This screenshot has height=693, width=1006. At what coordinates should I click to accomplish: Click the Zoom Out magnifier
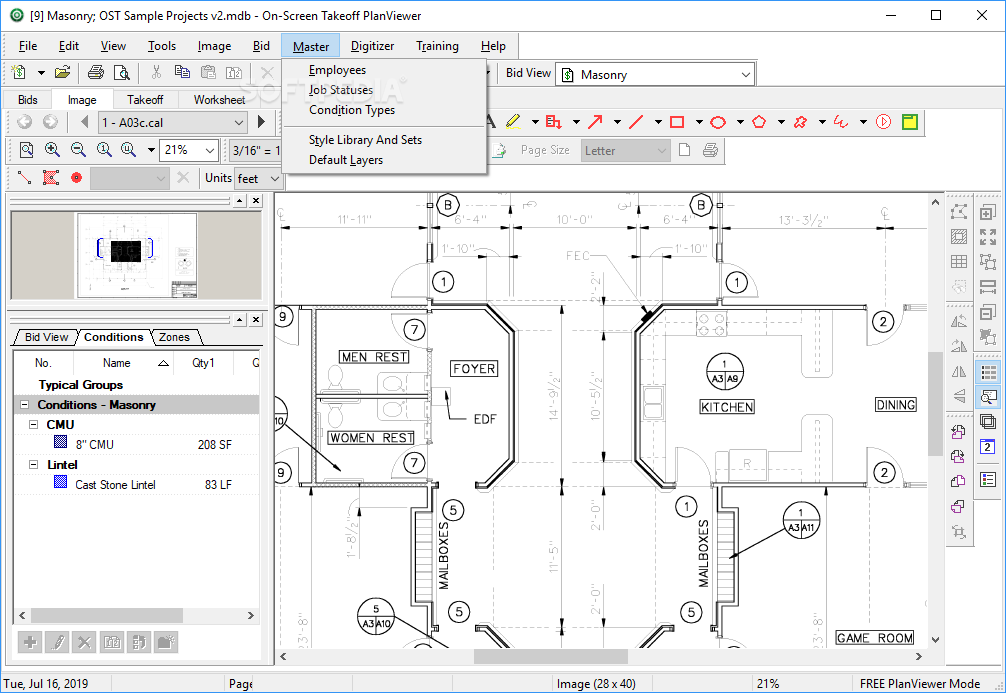78,150
